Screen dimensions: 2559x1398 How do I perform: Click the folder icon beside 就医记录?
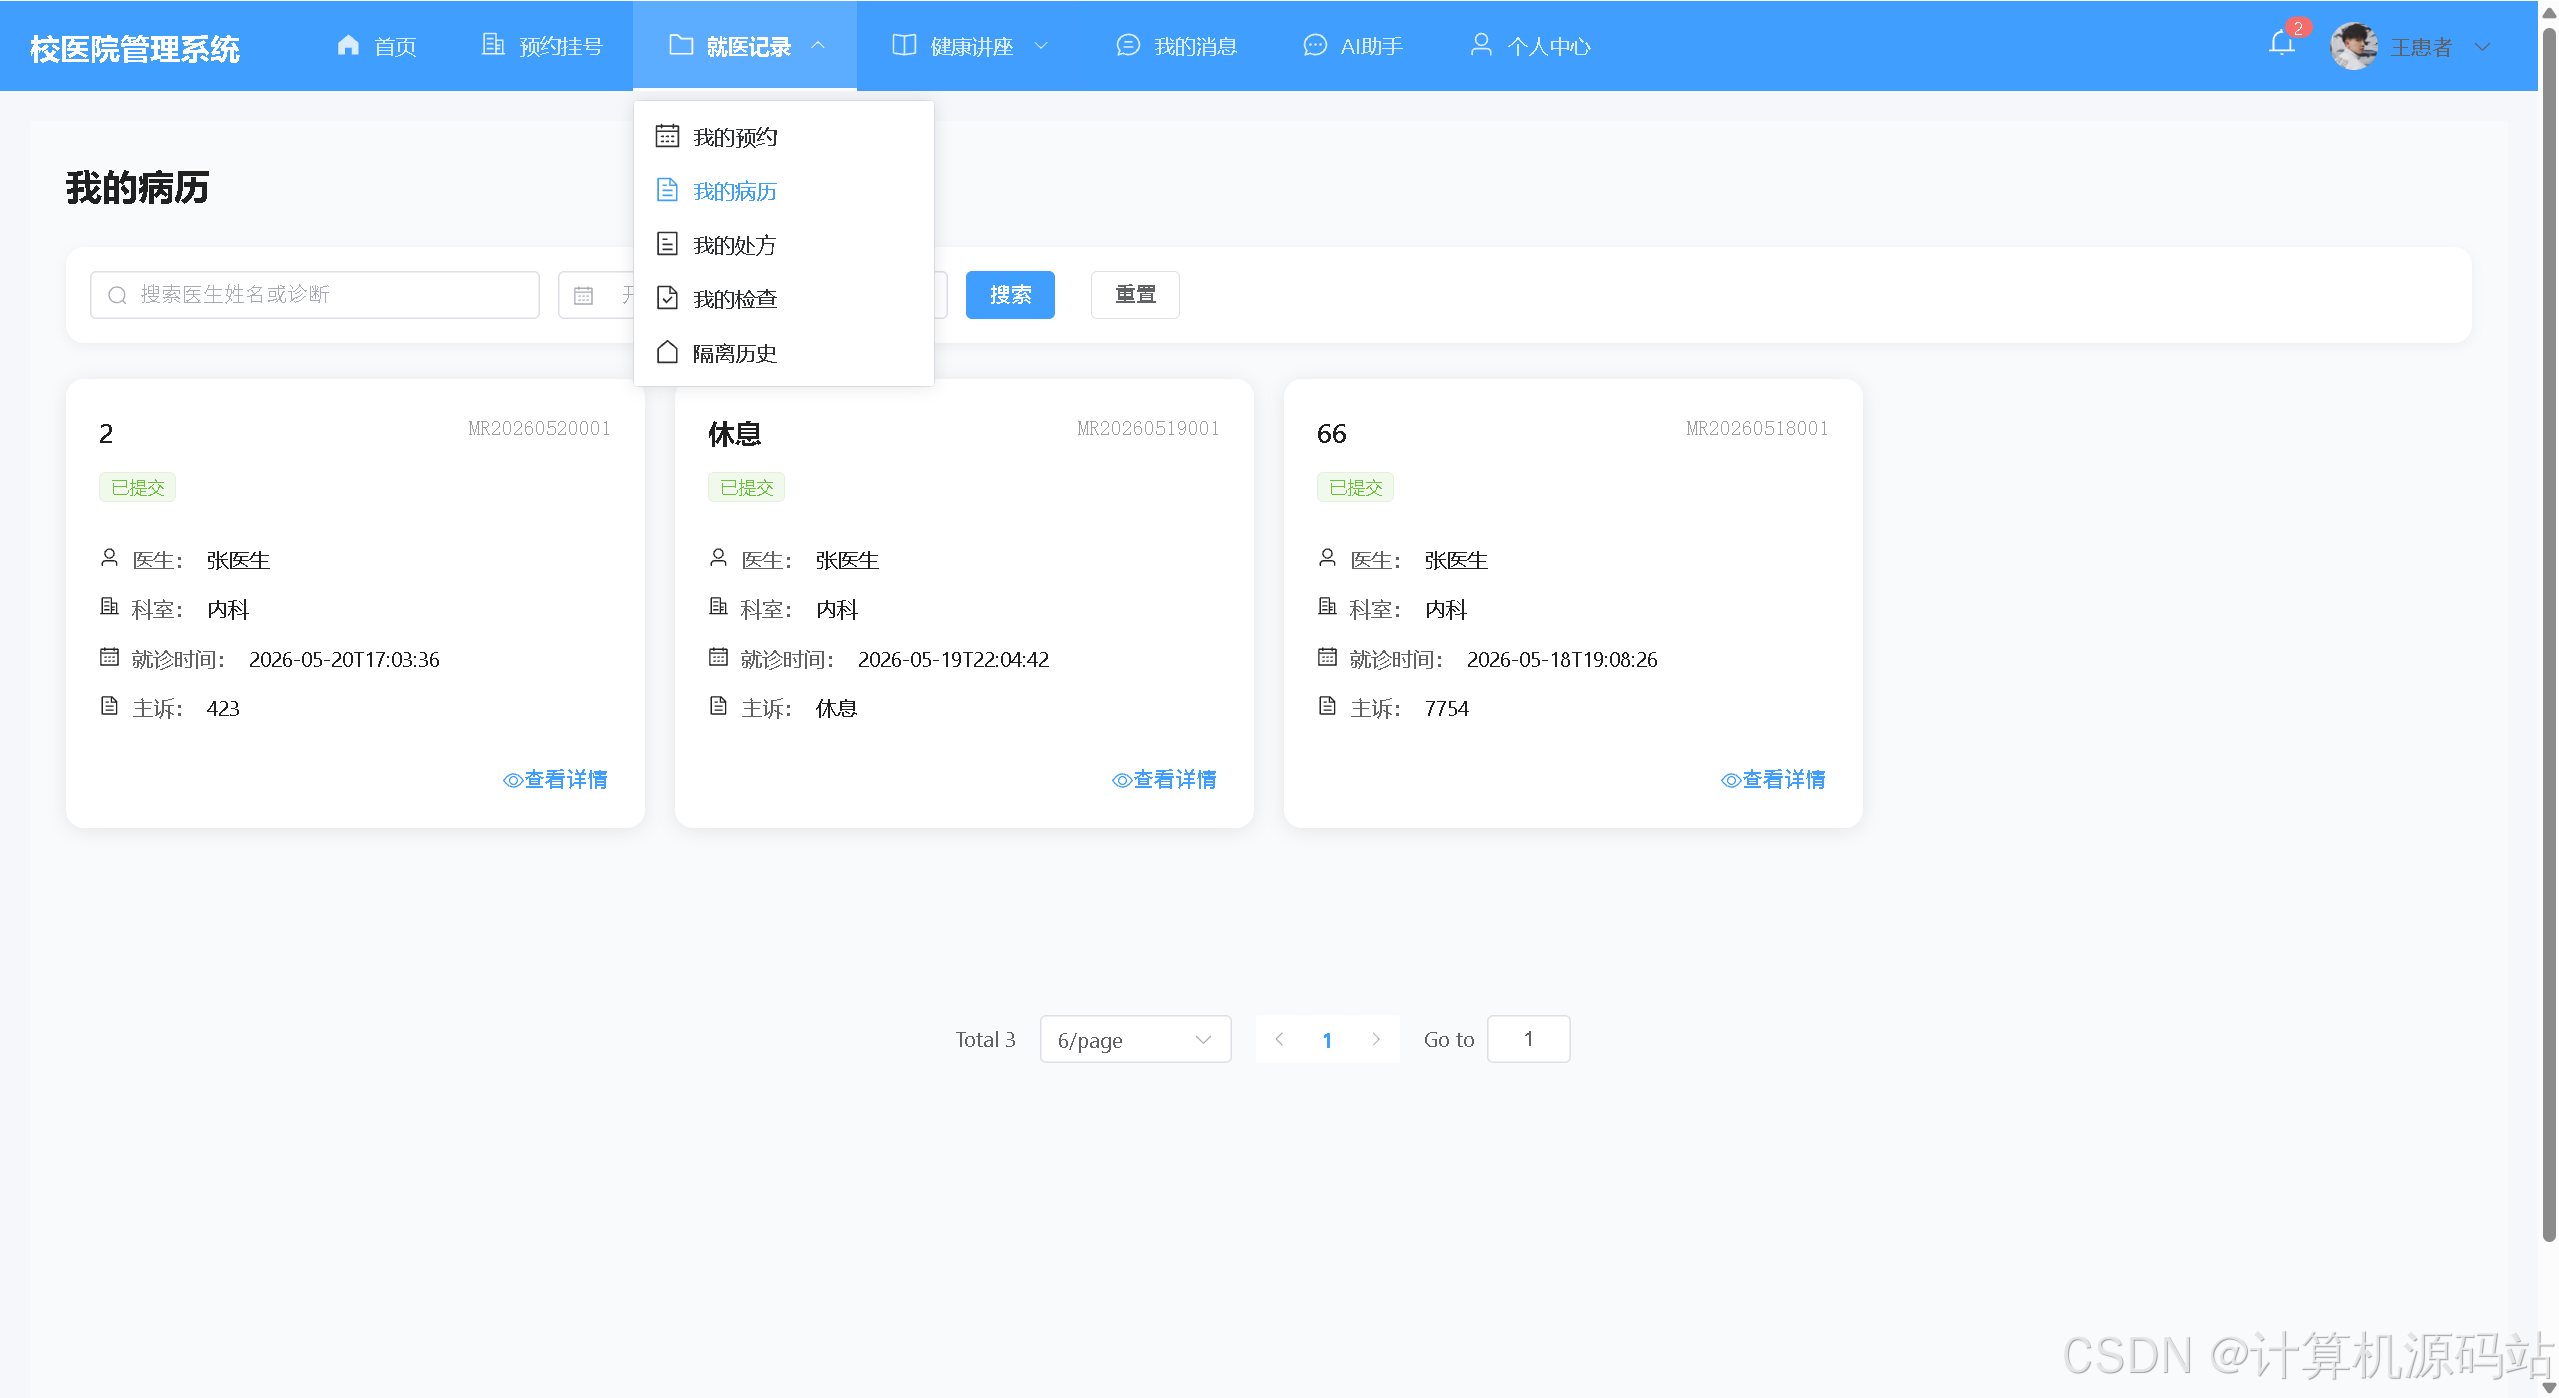[681, 45]
